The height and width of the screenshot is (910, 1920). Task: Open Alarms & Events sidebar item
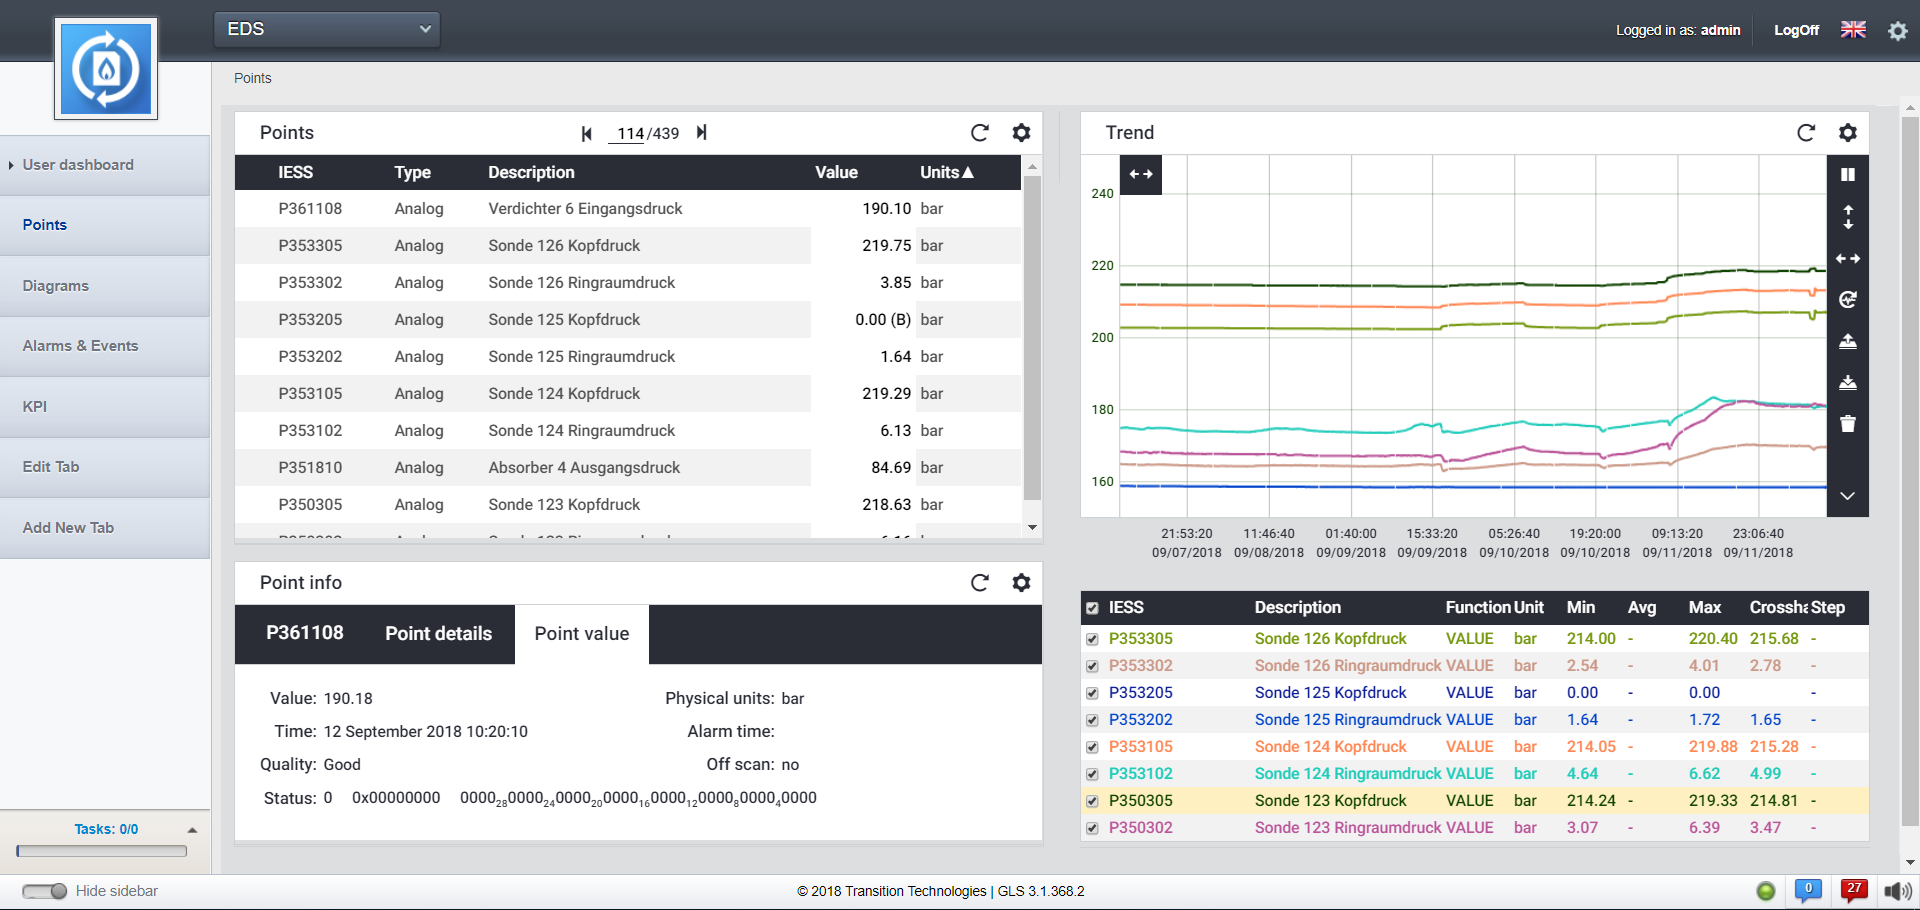[80, 346]
